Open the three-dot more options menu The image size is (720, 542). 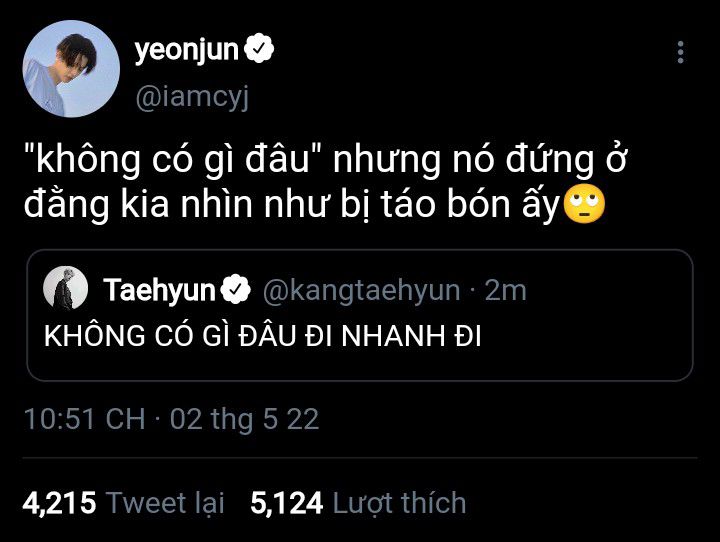tap(681, 52)
